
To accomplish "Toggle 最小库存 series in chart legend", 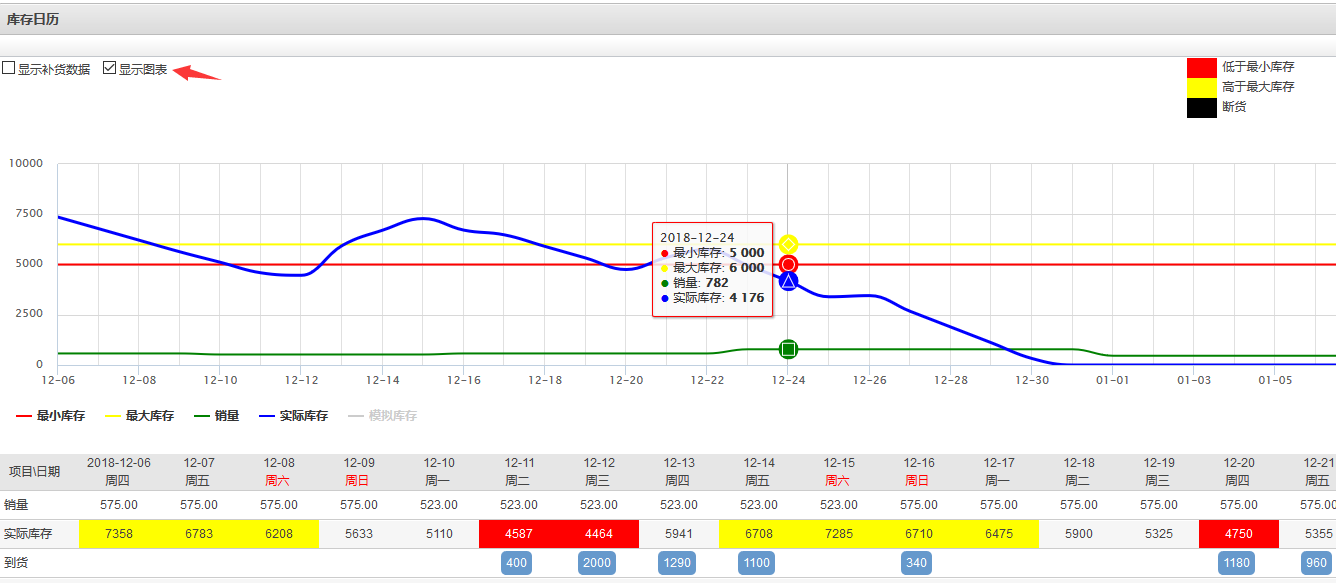I will pyautogui.click(x=51, y=416).
